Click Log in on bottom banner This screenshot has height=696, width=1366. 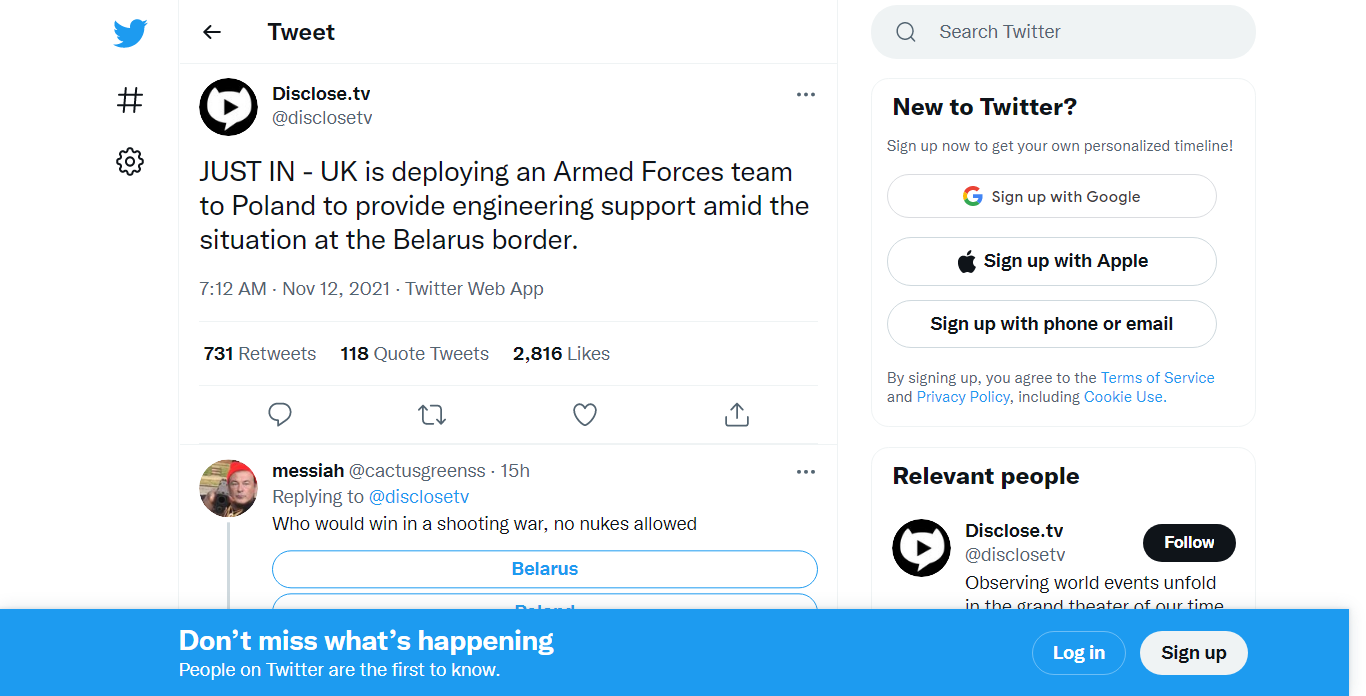click(1079, 653)
